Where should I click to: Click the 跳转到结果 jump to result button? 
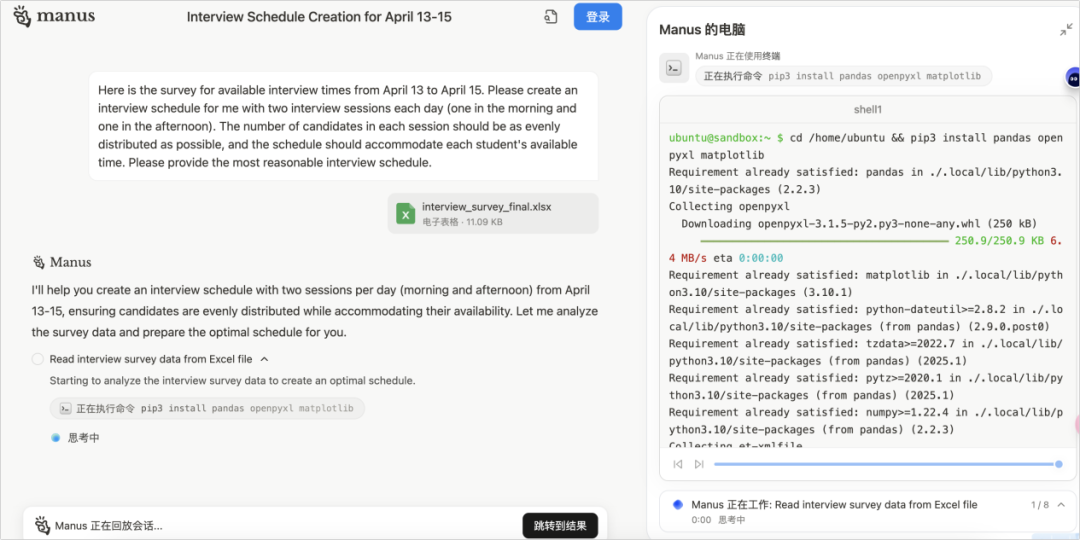(560, 526)
